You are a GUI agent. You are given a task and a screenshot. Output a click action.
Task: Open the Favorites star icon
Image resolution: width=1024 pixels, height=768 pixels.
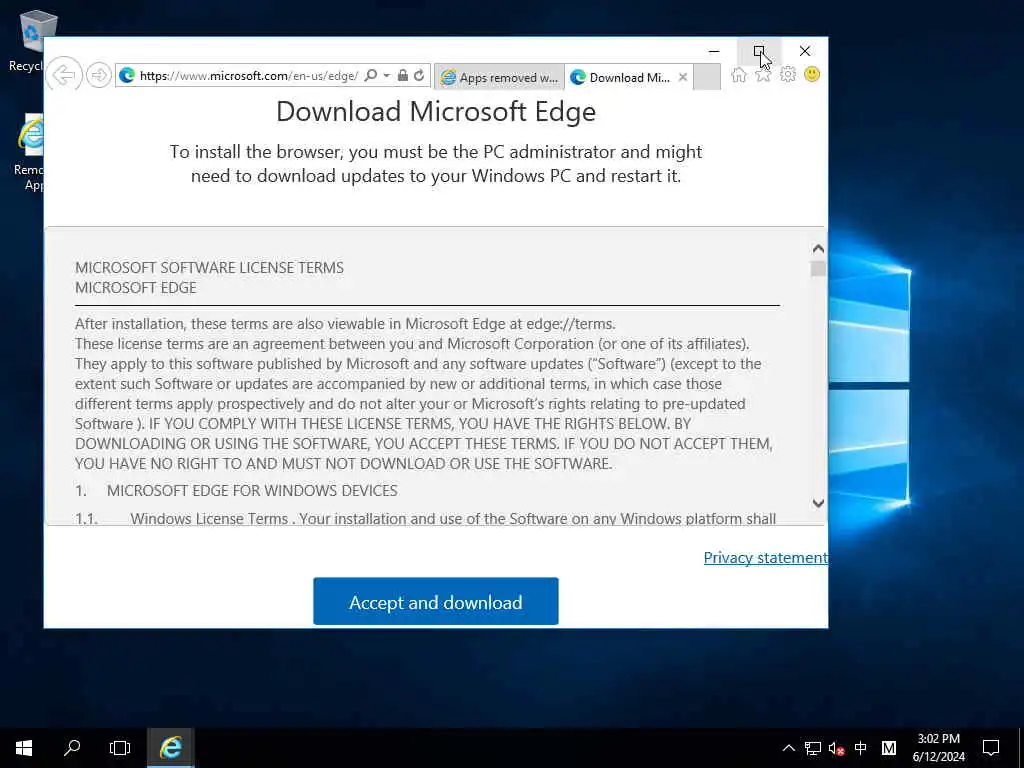click(x=763, y=74)
